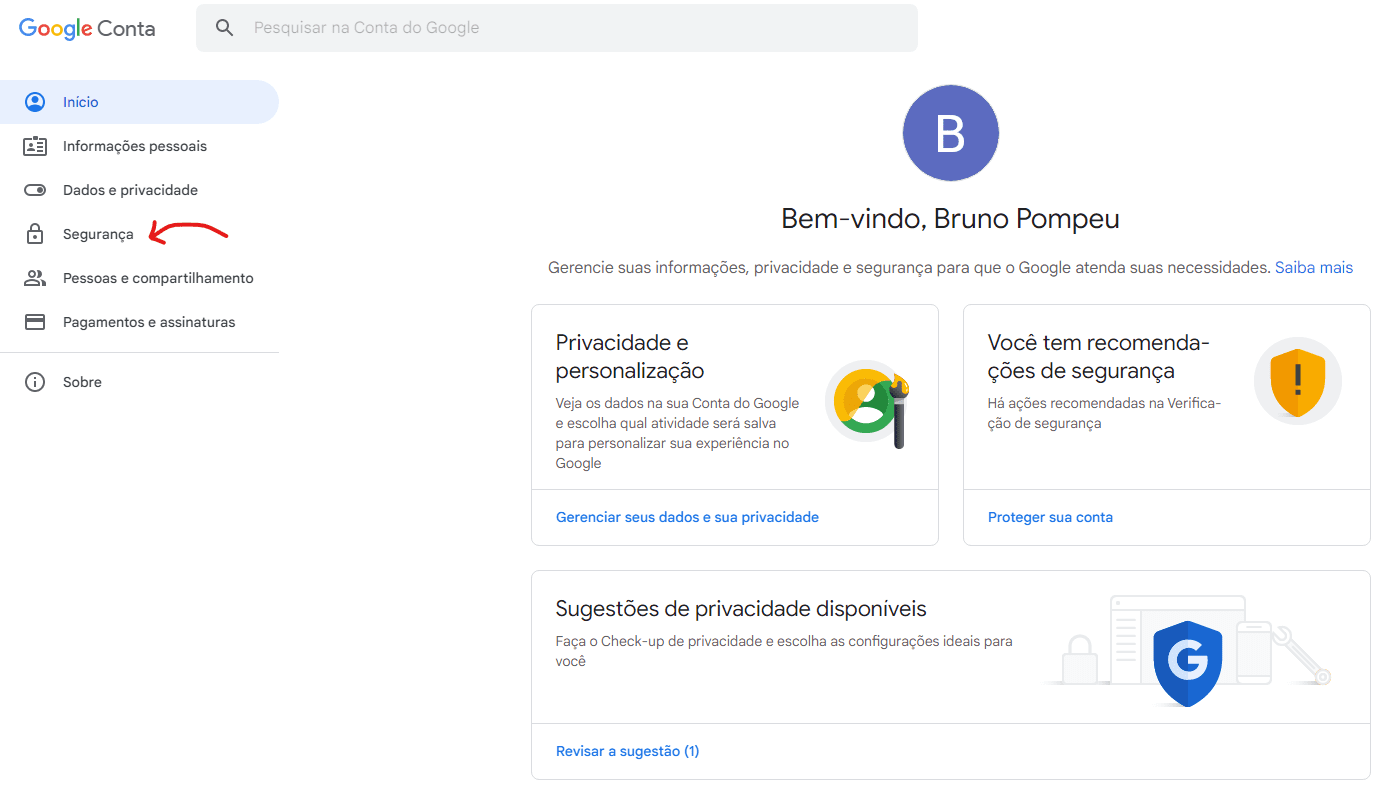Focus the Pesquisar na Conta do Google field
The height and width of the screenshot is (786, 1380).
coord(557,28)
